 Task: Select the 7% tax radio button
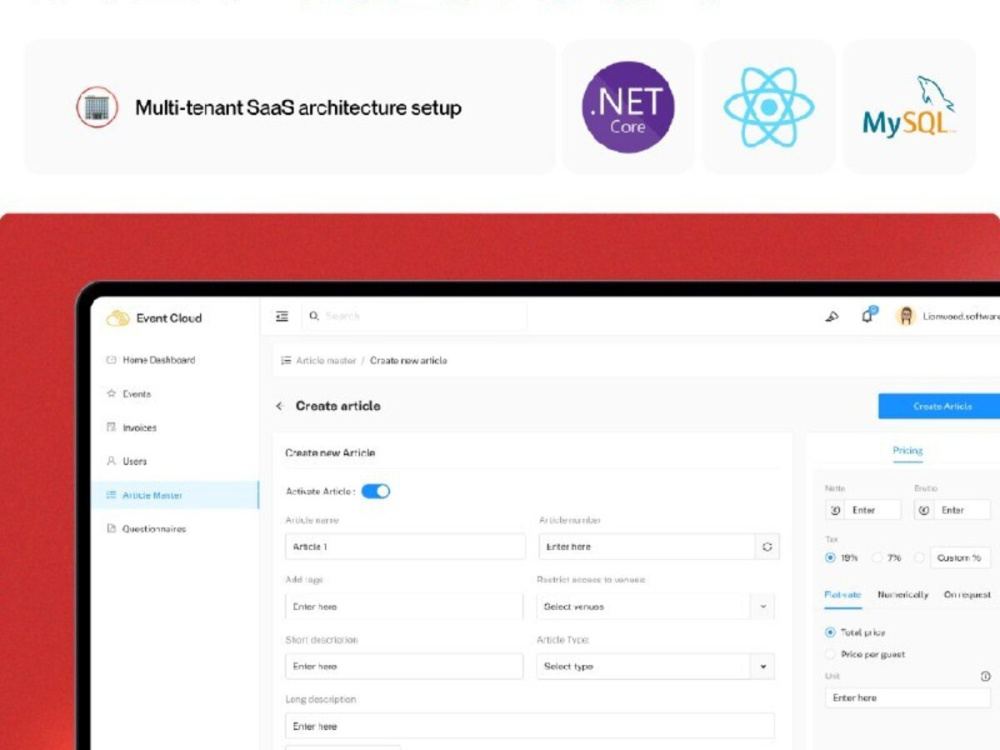coord(878,557)
